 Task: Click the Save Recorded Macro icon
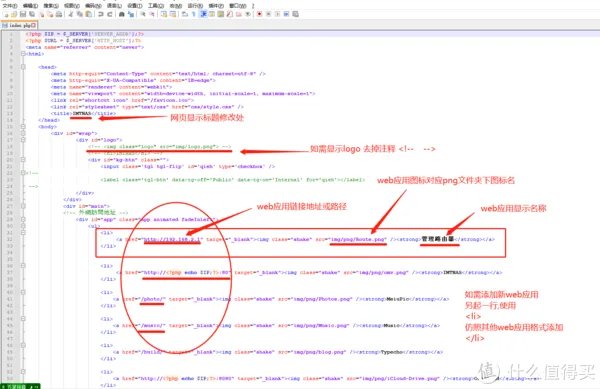click(x=296, y=14)
